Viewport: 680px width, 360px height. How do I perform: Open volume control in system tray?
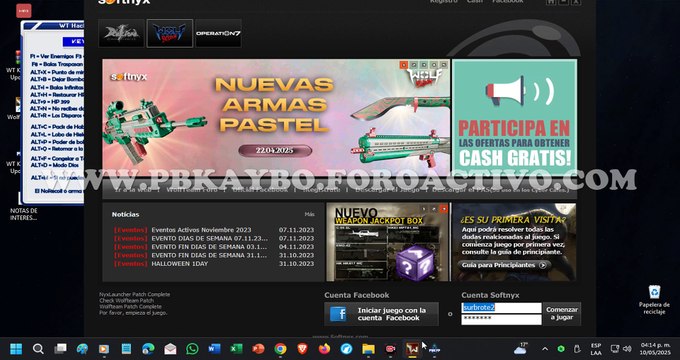(627, 349)
